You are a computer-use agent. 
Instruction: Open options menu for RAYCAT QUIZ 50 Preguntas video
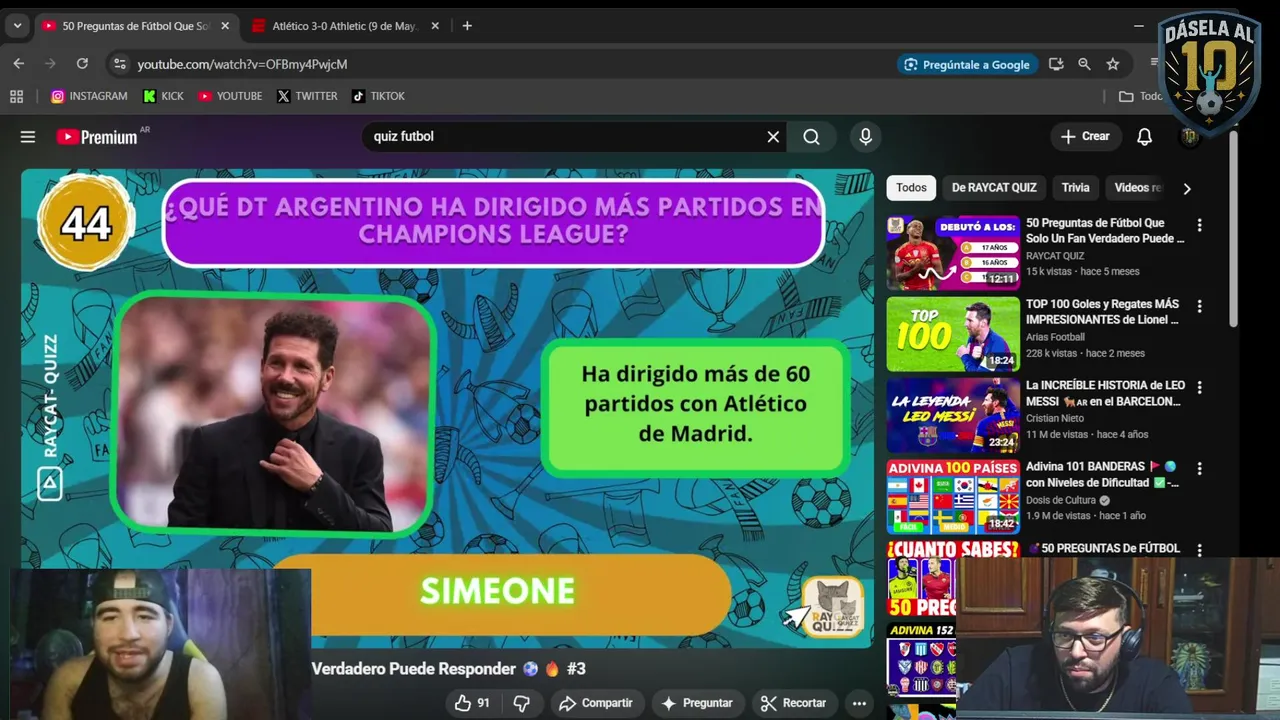click(1199, 226)
